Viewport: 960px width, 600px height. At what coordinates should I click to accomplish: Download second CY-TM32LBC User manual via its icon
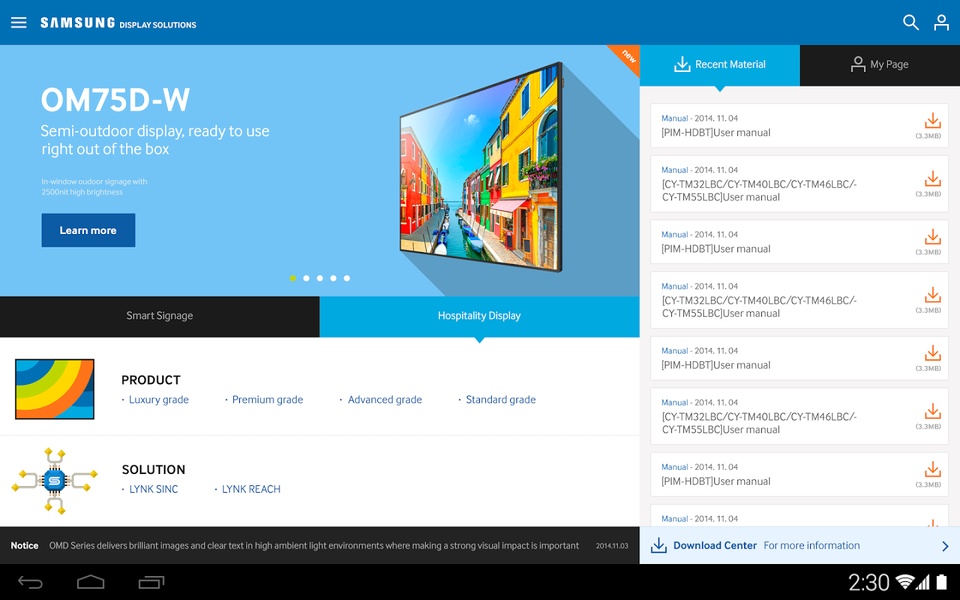pyautogui.click(x=932, y=295)
